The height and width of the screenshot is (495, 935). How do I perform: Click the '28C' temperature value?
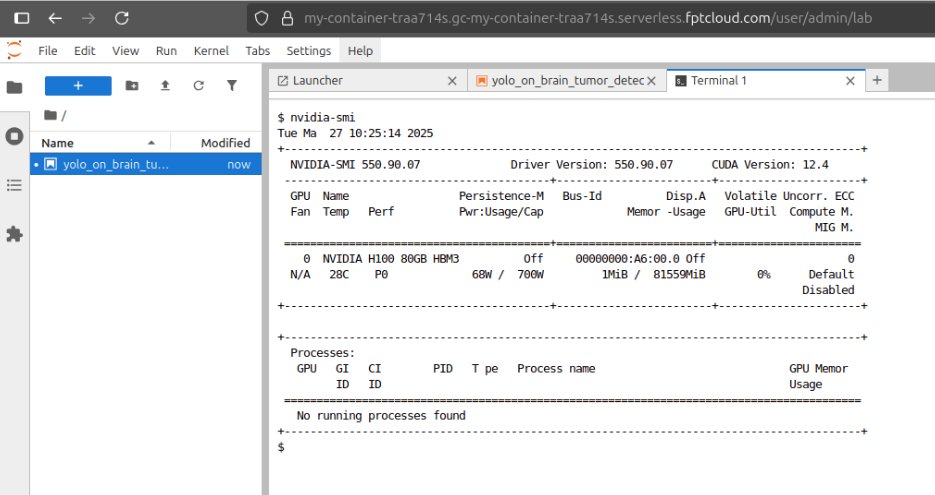pyautogui.click(x=339, y=274)
